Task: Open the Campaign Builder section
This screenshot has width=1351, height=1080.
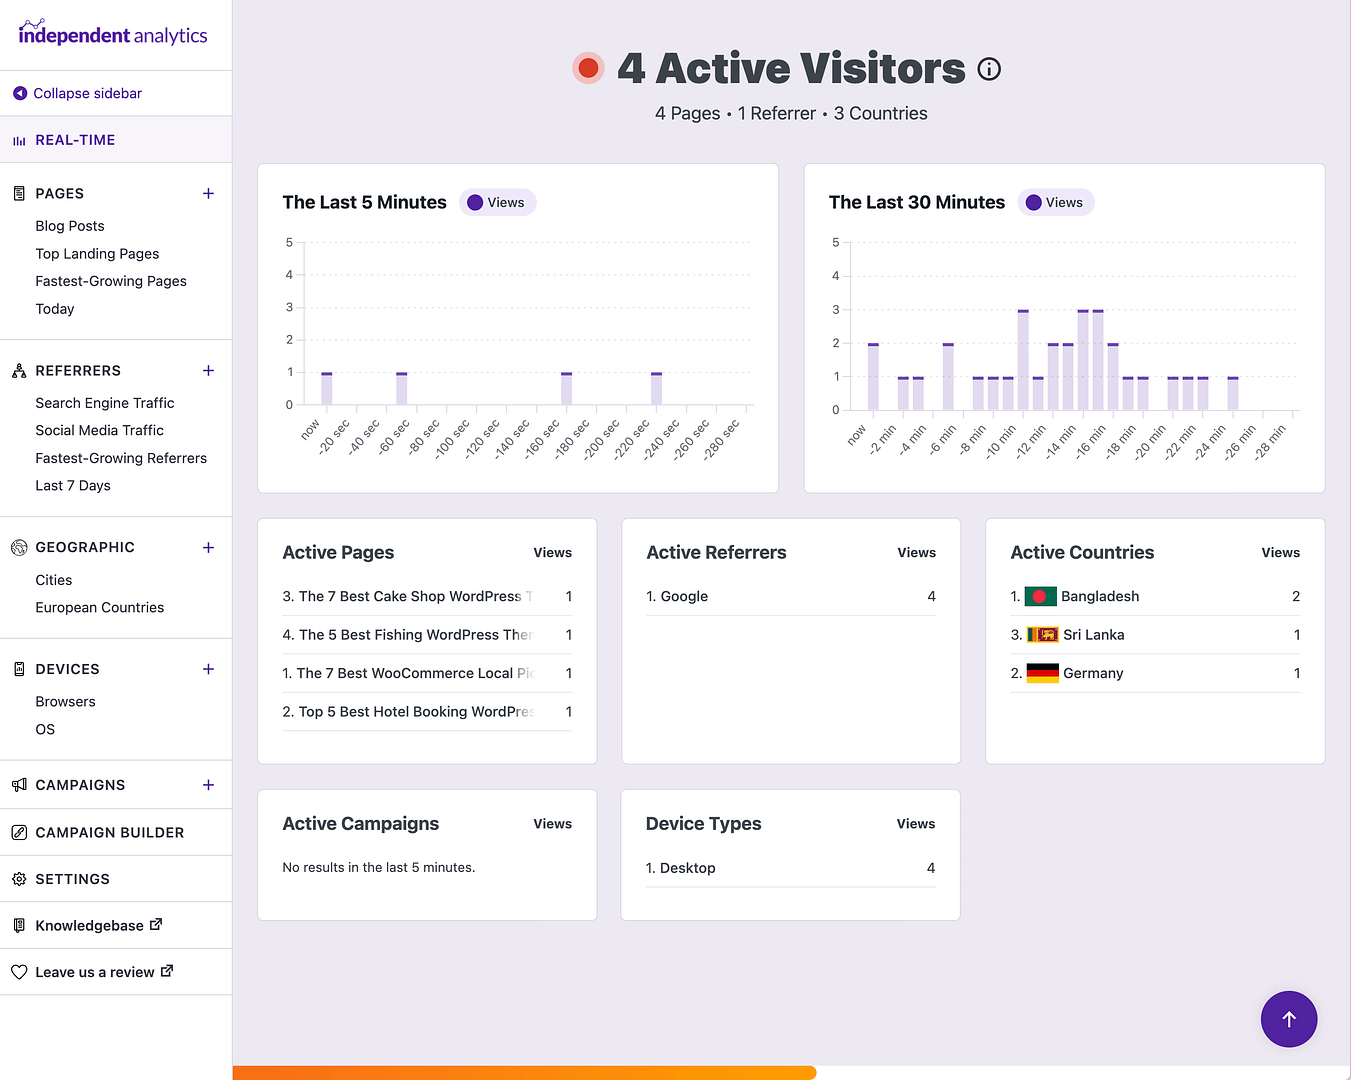Action: click(x=110, y=832)
